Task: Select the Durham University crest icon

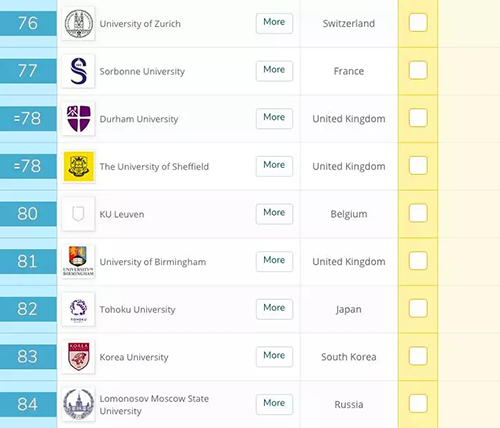Action: pyautogui.click(x=78, y=119)
